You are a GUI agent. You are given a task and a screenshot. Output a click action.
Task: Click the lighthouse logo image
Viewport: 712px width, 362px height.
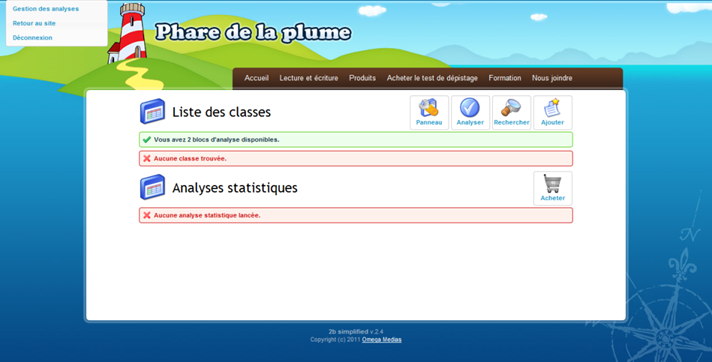tap(128, 33)
